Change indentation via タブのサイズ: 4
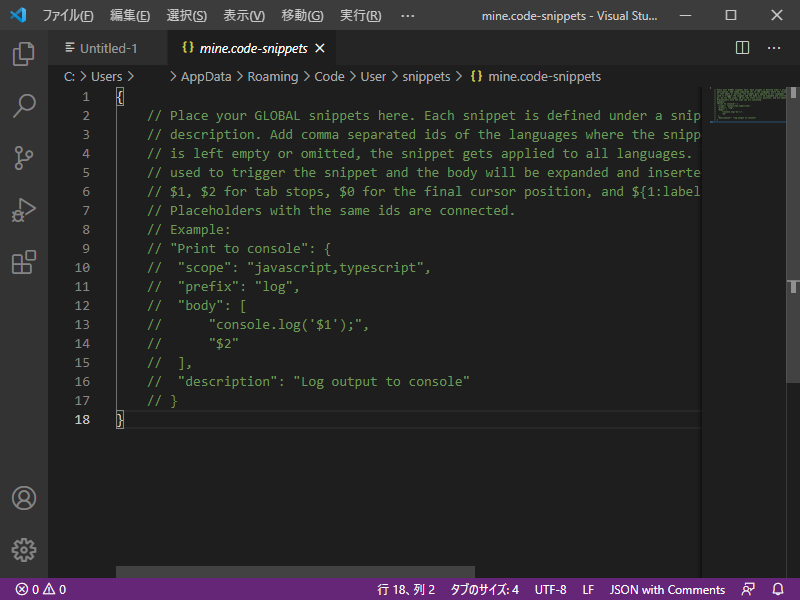This screenshot has height=600, width=800. pyautogui.click(x=484, y=589)
